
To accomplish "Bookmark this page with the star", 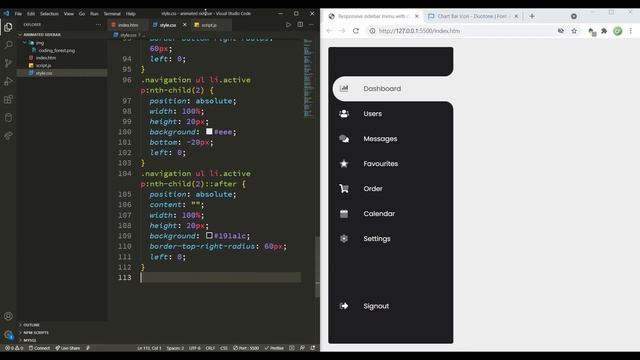I will coord(574,31).
